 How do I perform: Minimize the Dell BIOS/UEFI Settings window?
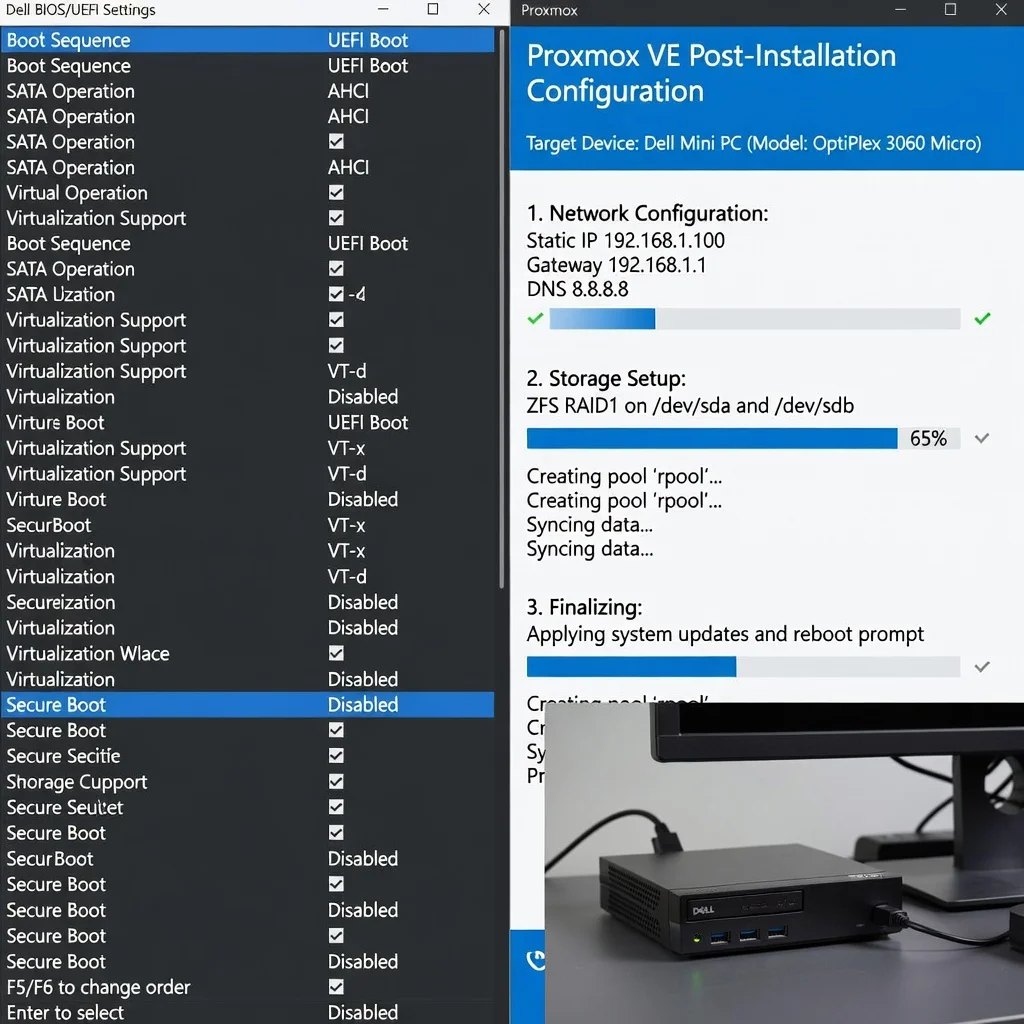383,9
